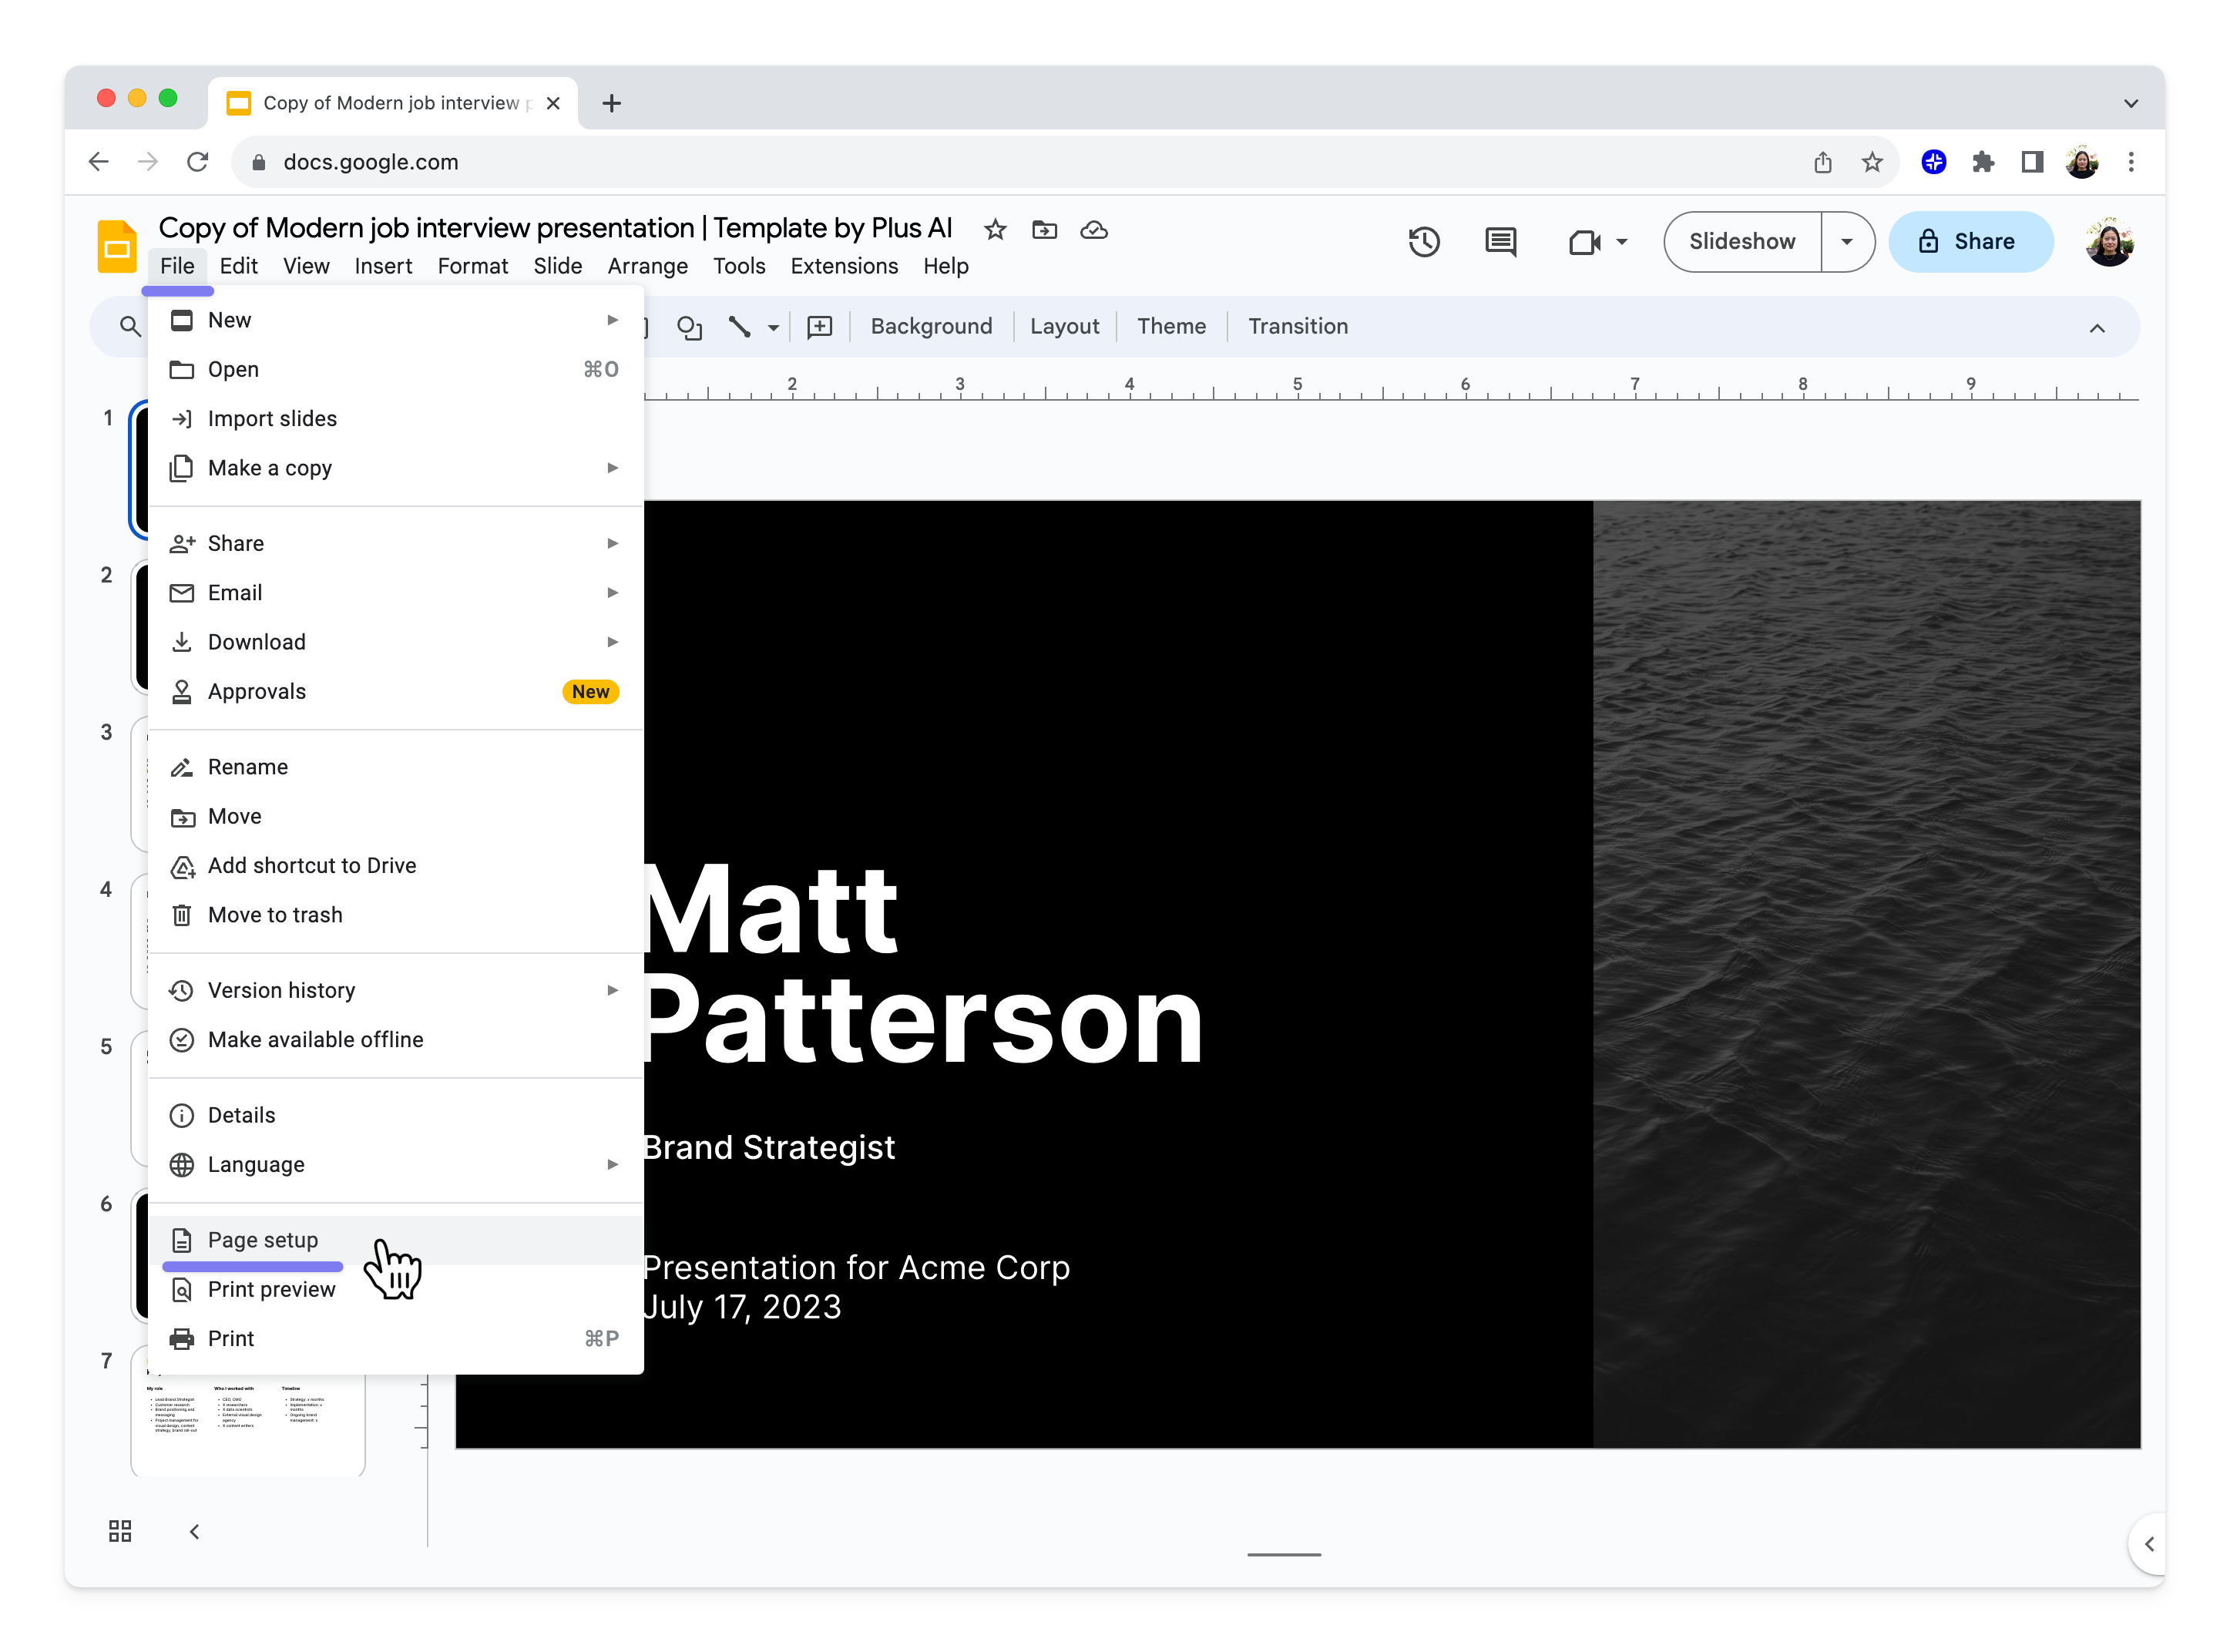Click the share page icon in address bar
2230x1652 pixels.
1822,162
